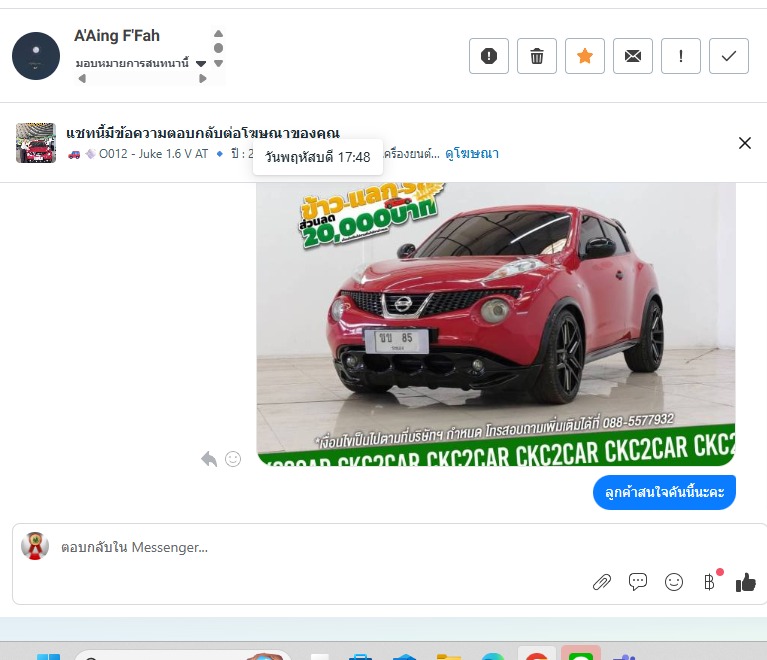Open emoji picker in reply box
Viewport: 767px width, 660px height.
674,582
